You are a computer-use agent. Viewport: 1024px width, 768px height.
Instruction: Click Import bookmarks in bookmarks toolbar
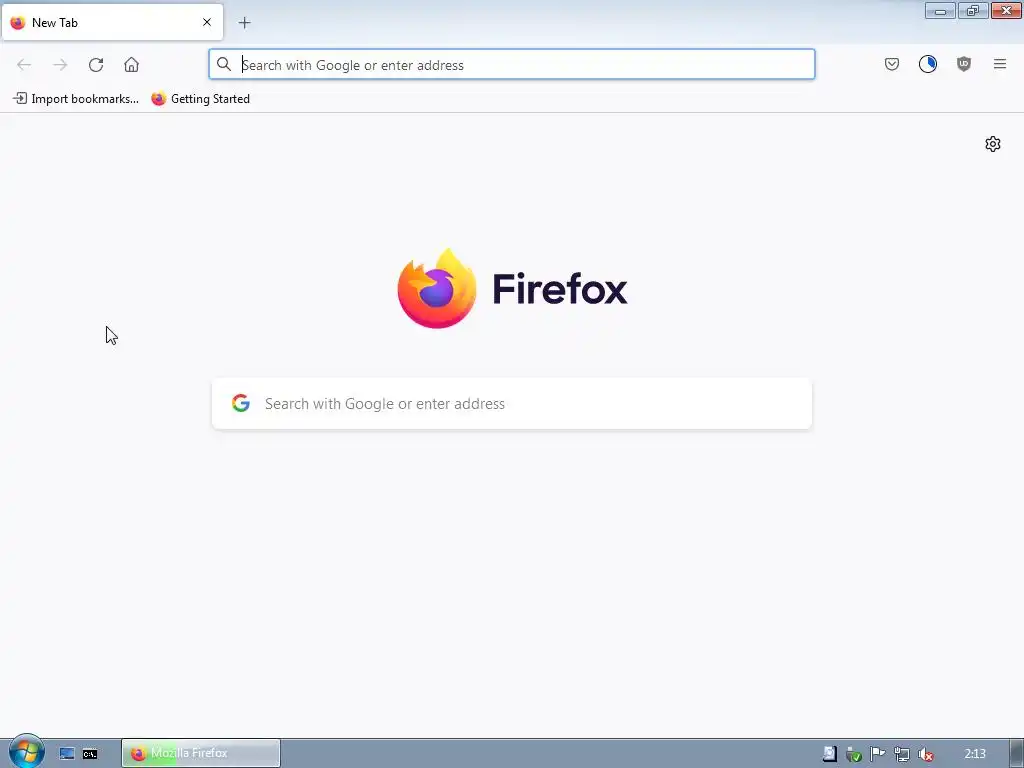click(76, 99)
